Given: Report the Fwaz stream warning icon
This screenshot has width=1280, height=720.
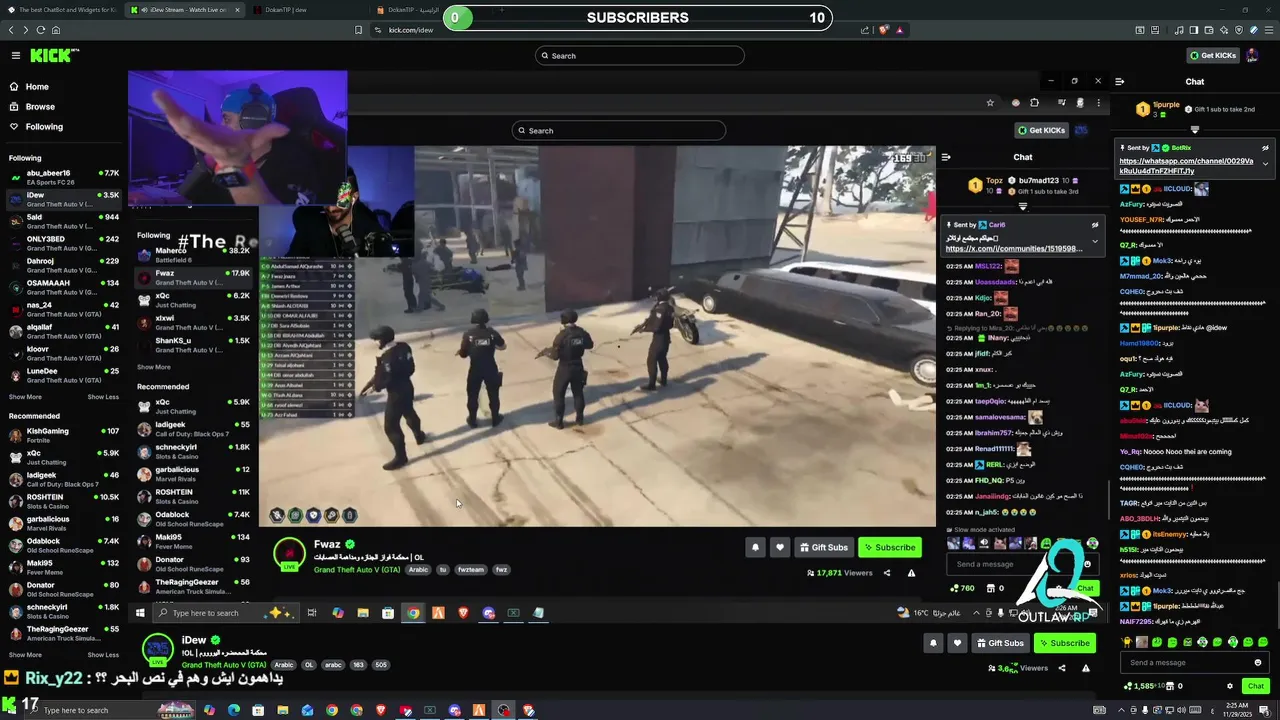Looking at the screenshot, I should tap(911, 573).
